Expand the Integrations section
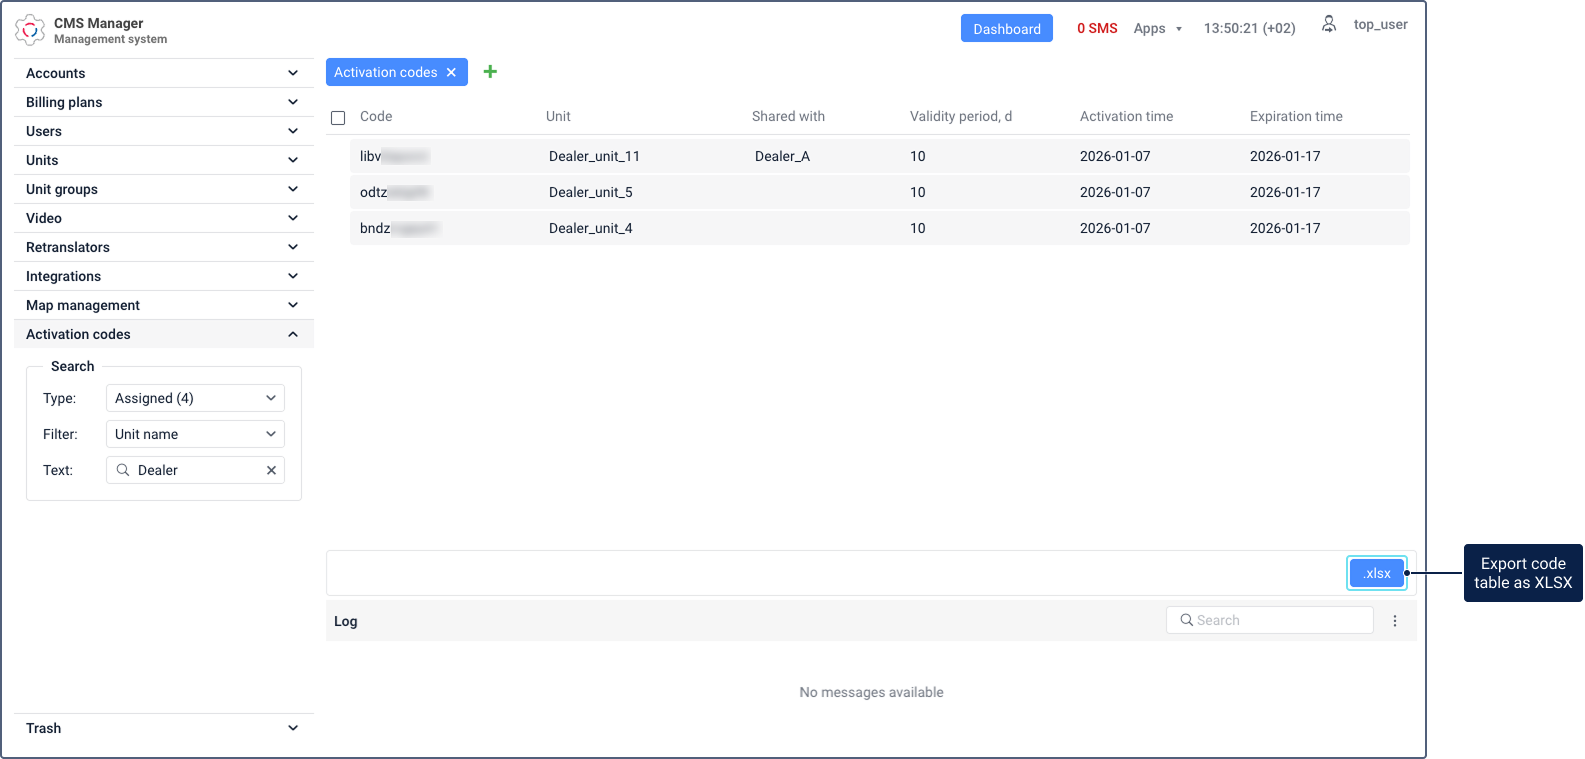This screenshot has width=1585, height=759. (x=163, y=276)
